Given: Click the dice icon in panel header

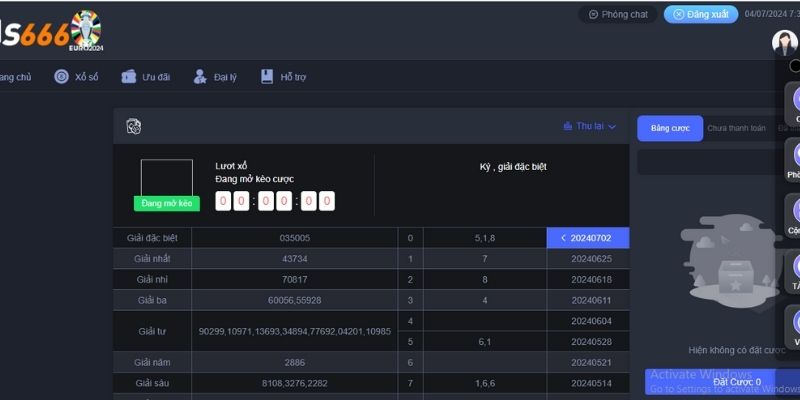Looking at the screenshot, I should 133,126.
